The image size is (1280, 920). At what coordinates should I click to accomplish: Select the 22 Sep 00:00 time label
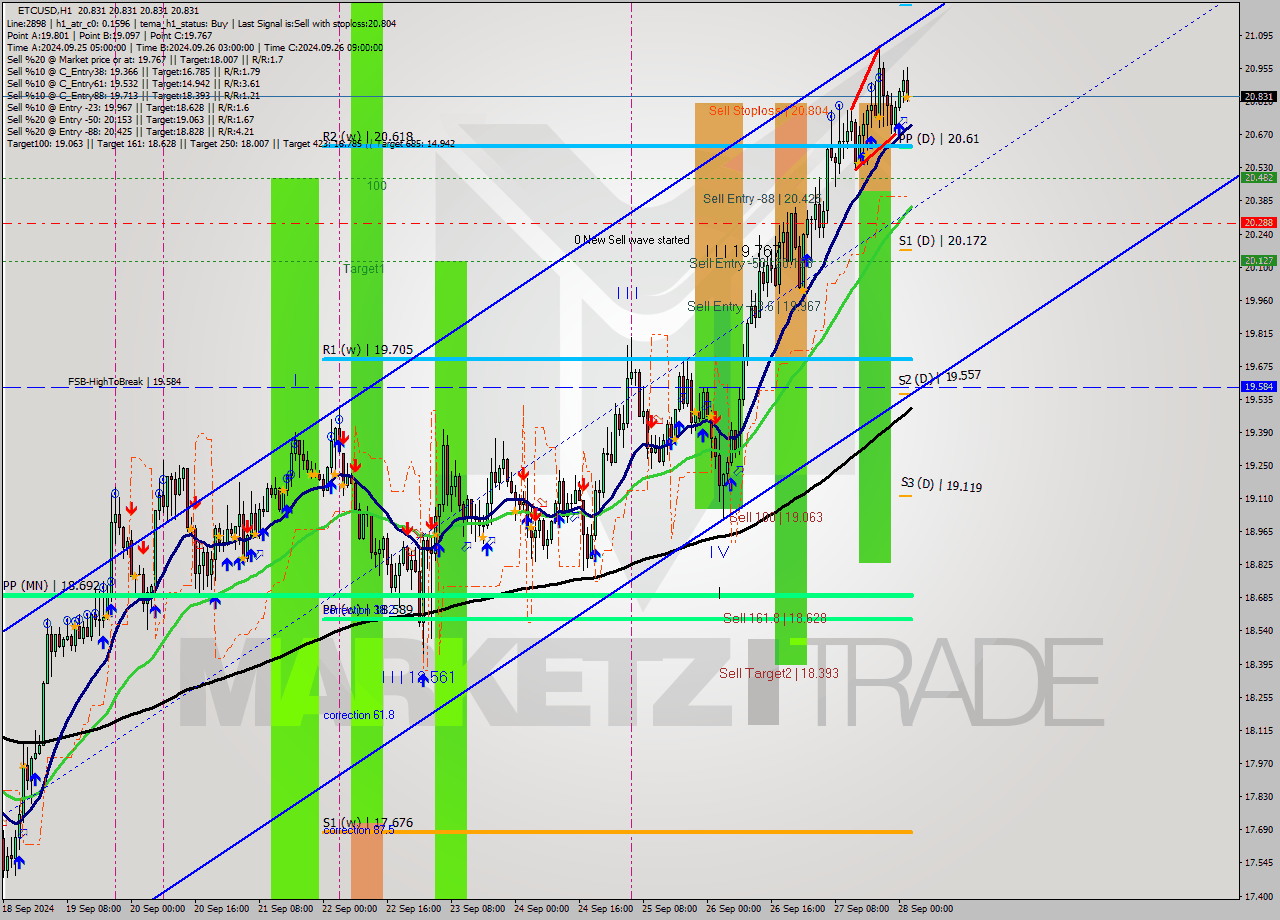coord(351,910)
